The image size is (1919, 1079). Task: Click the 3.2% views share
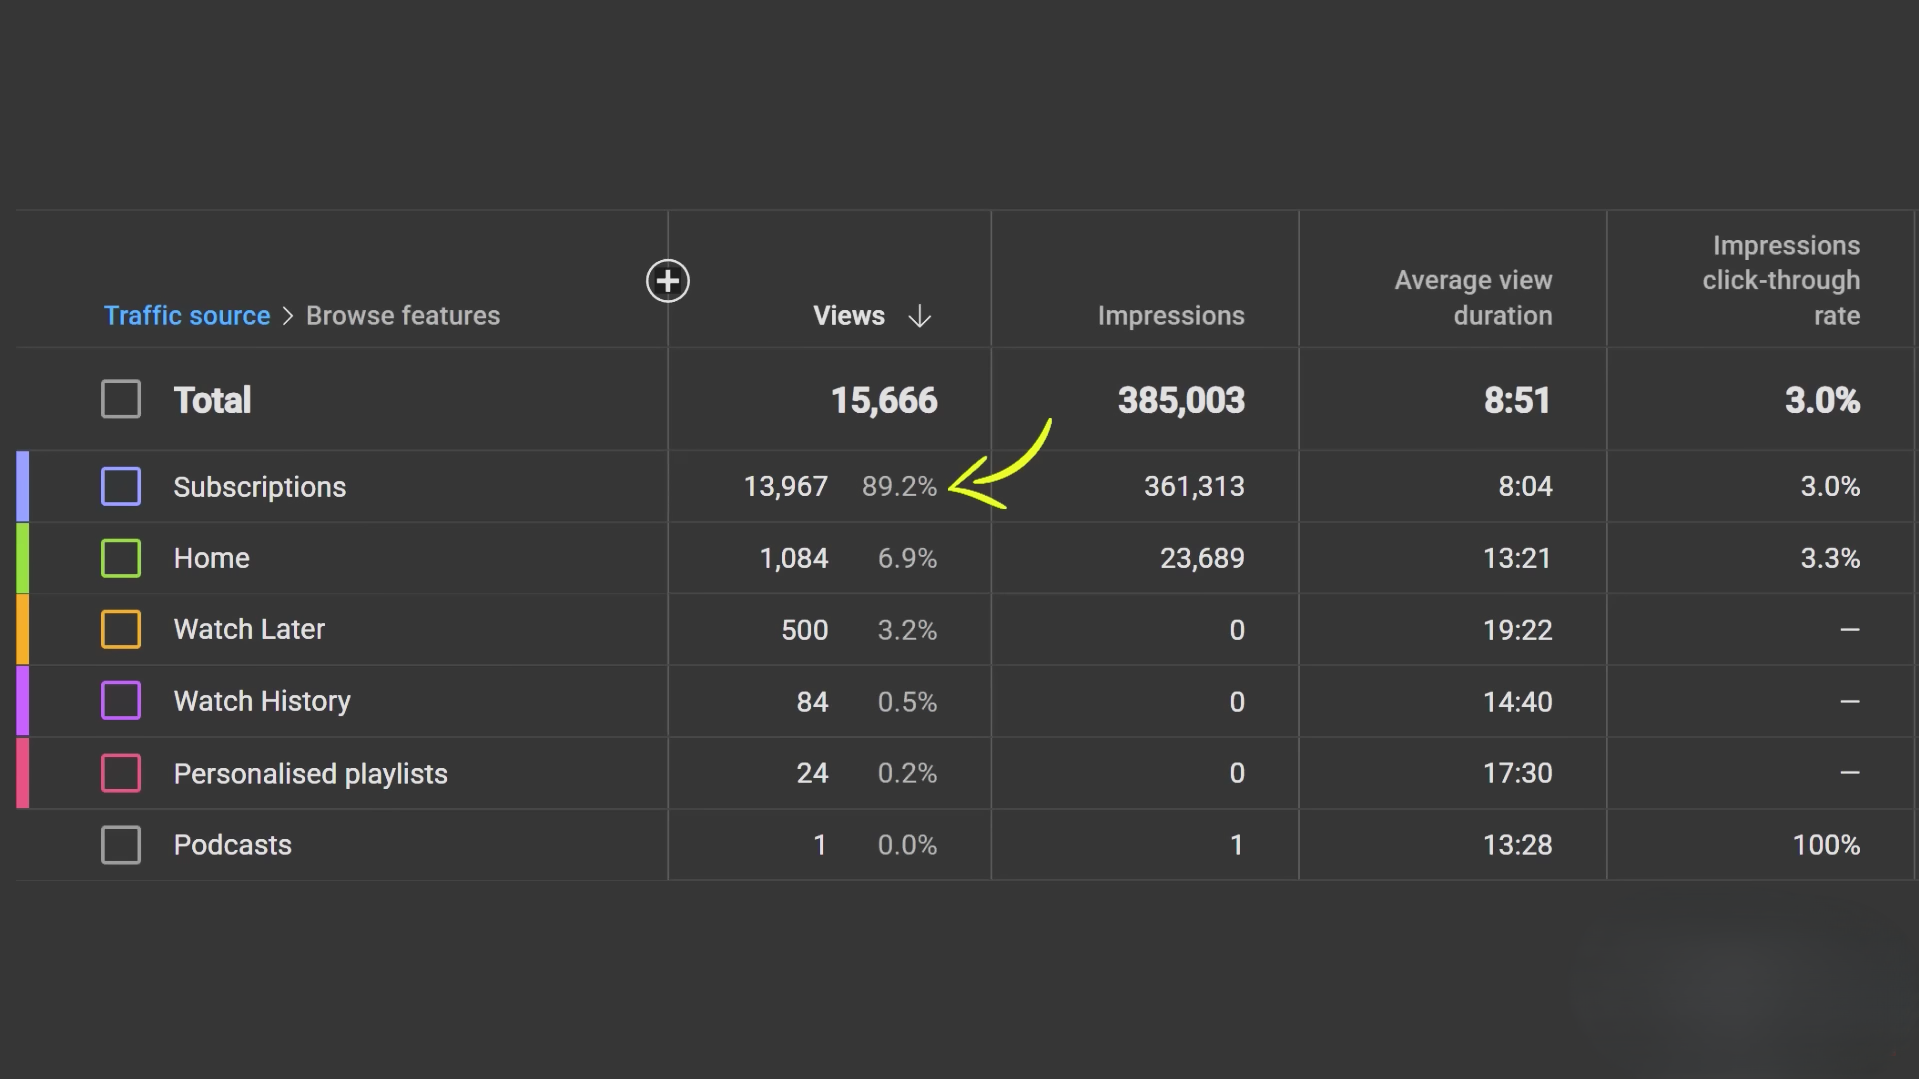[x=907, y=630]
